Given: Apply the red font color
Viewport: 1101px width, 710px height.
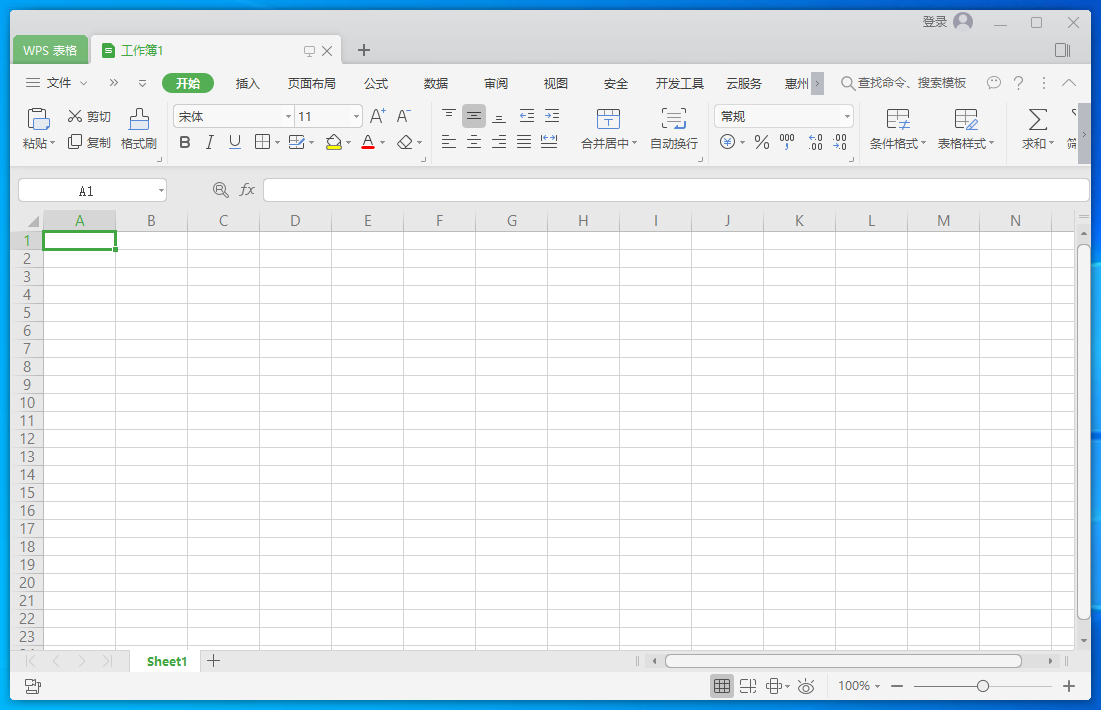Looking at the screenshot, I should coord(368,143).
